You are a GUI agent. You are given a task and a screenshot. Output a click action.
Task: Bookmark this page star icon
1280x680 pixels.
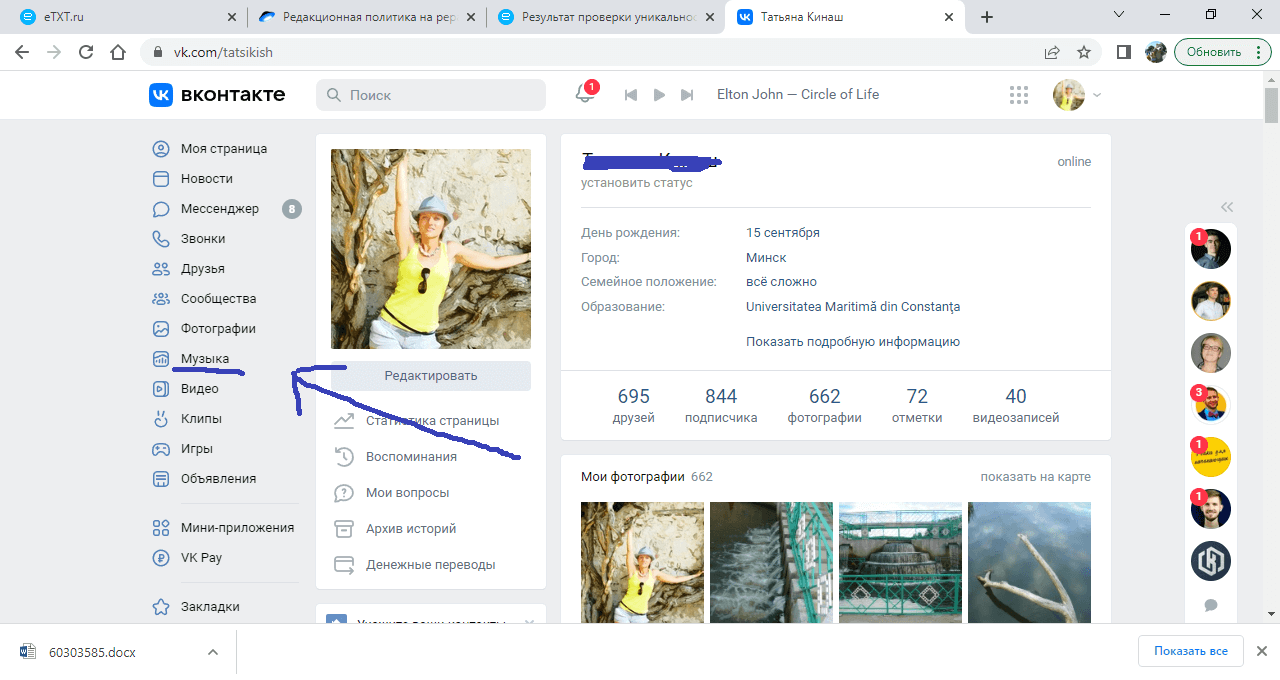1084,52
